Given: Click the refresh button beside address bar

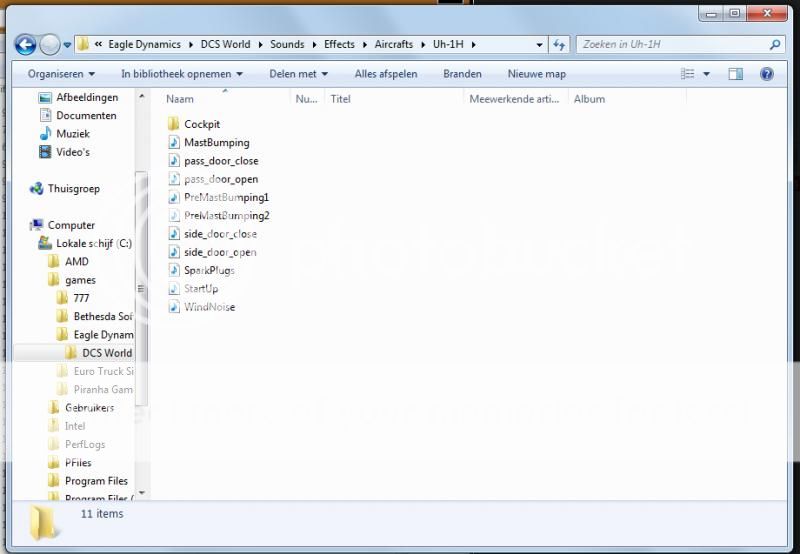Looking at the screenshot, I should pos(560,45).
